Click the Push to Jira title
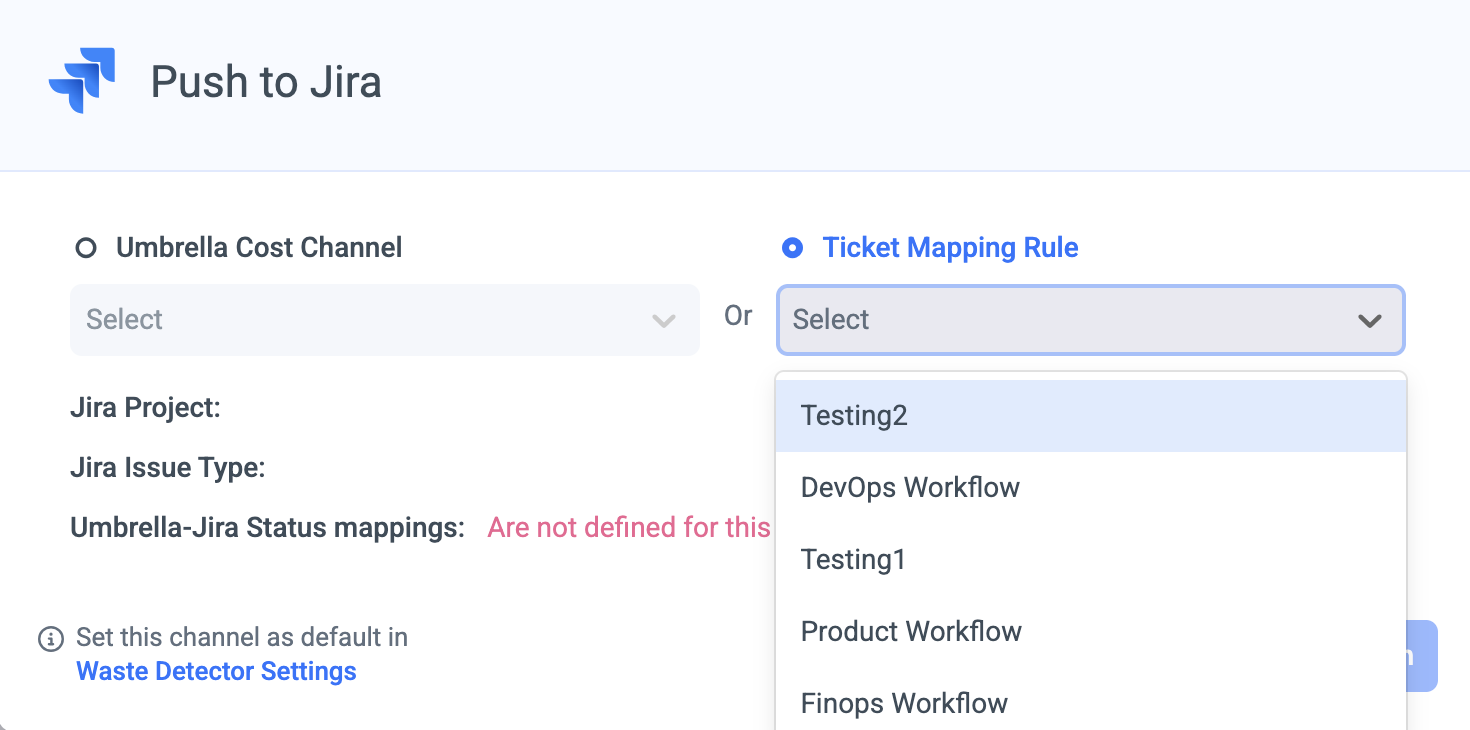 266,82
